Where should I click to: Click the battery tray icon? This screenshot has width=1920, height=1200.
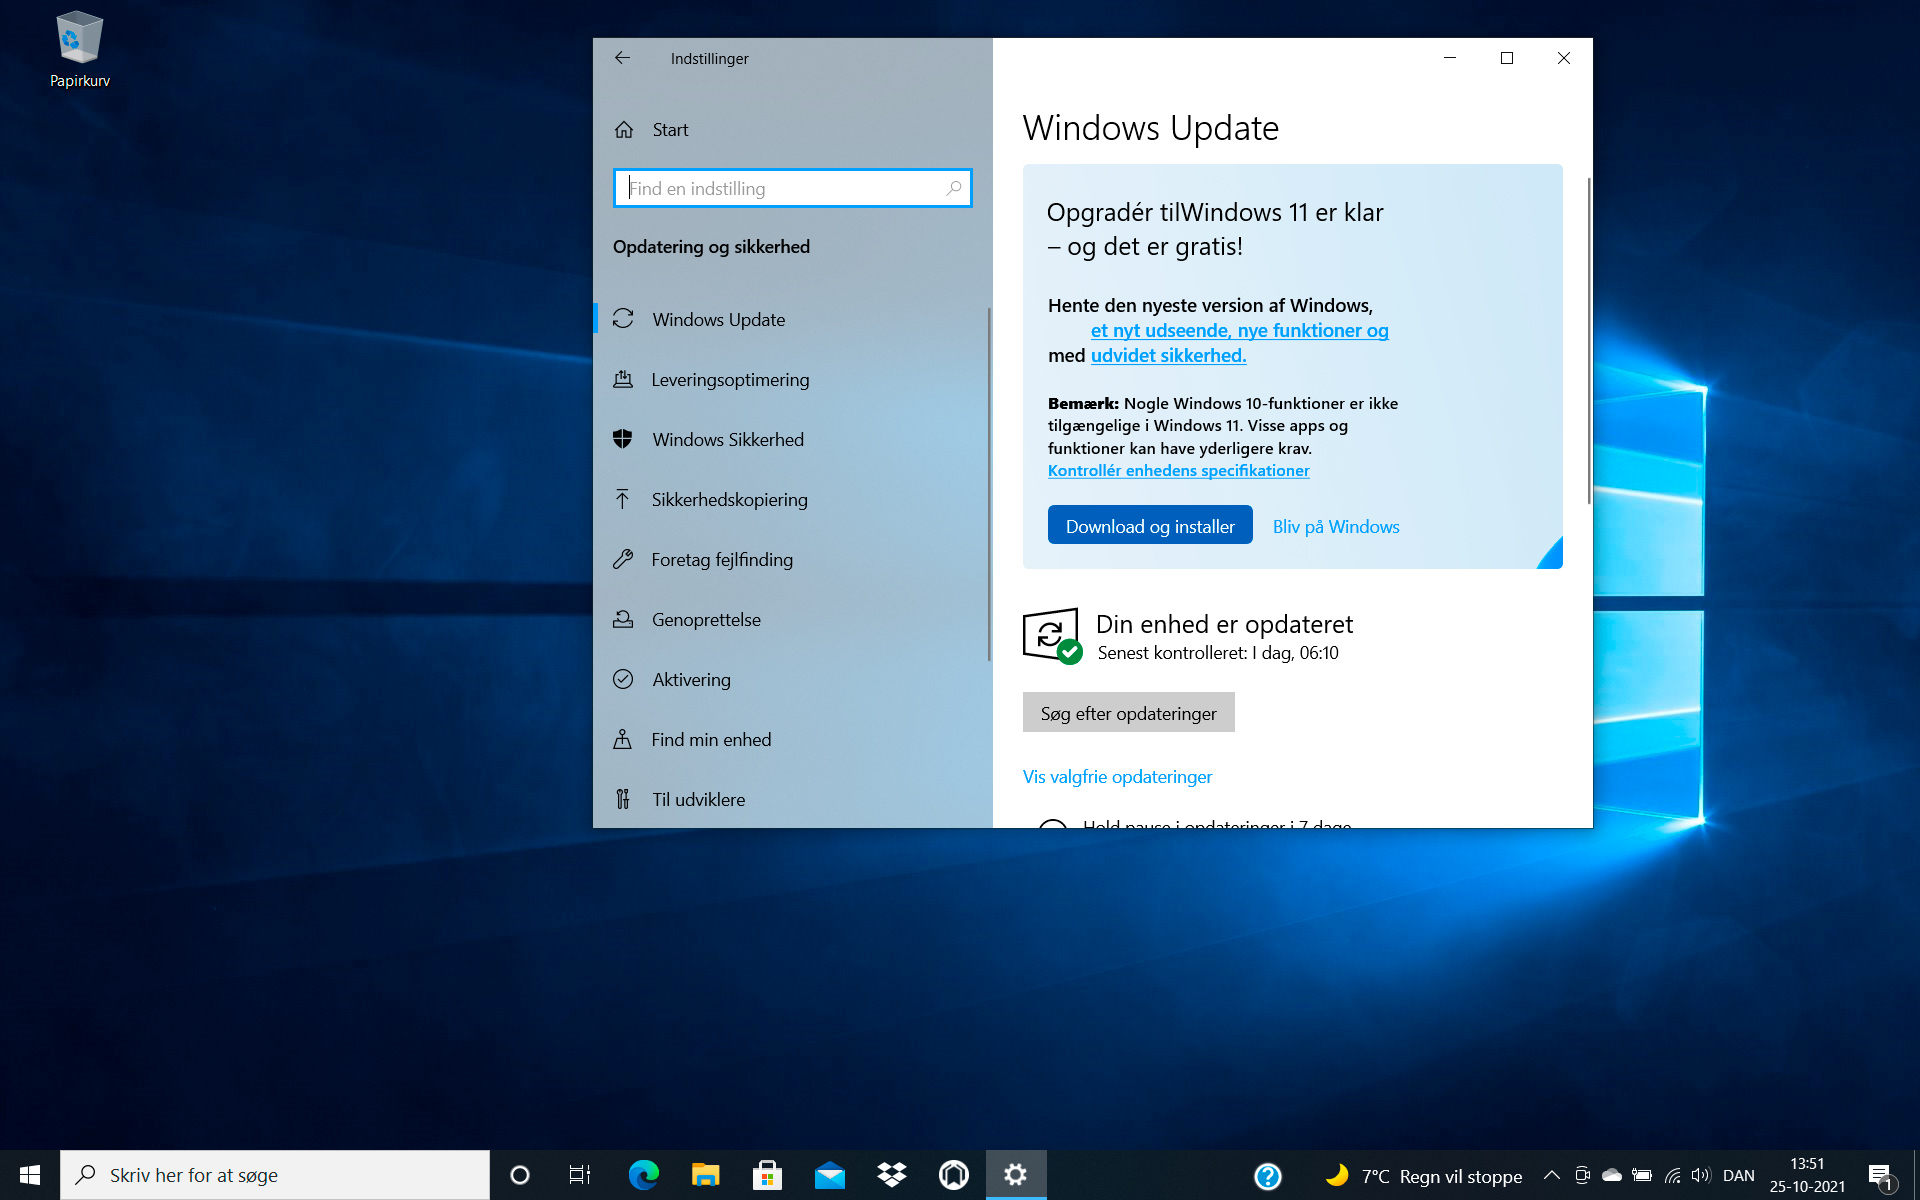coord(1642,1175)
